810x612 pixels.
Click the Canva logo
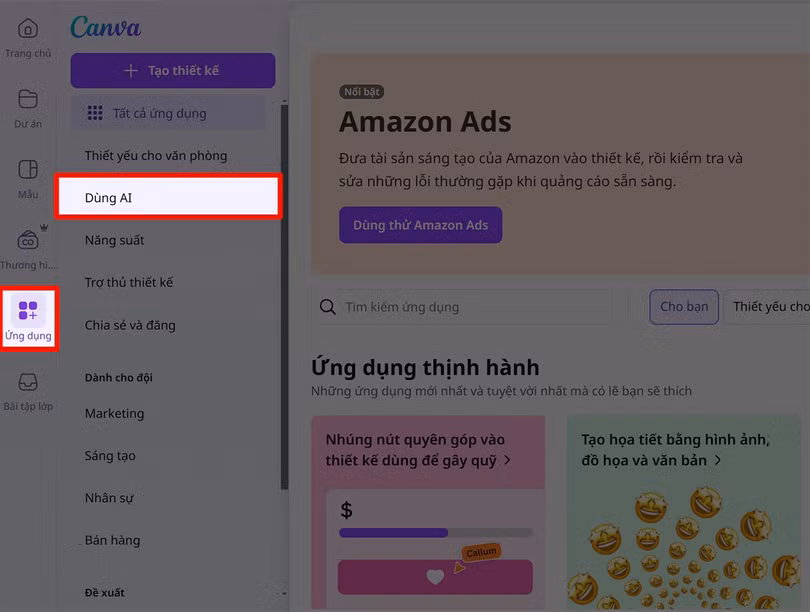105,27
